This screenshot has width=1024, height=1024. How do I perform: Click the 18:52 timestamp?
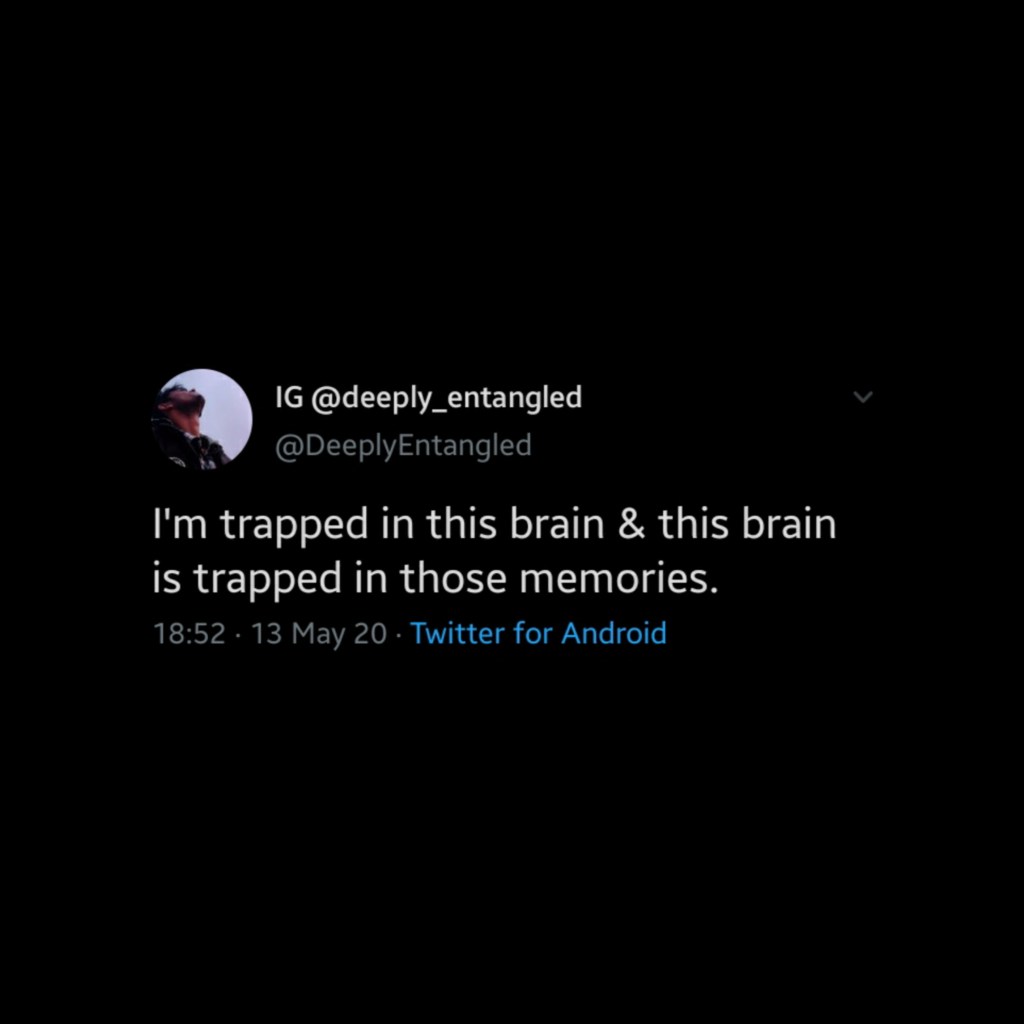coord(189,633)
